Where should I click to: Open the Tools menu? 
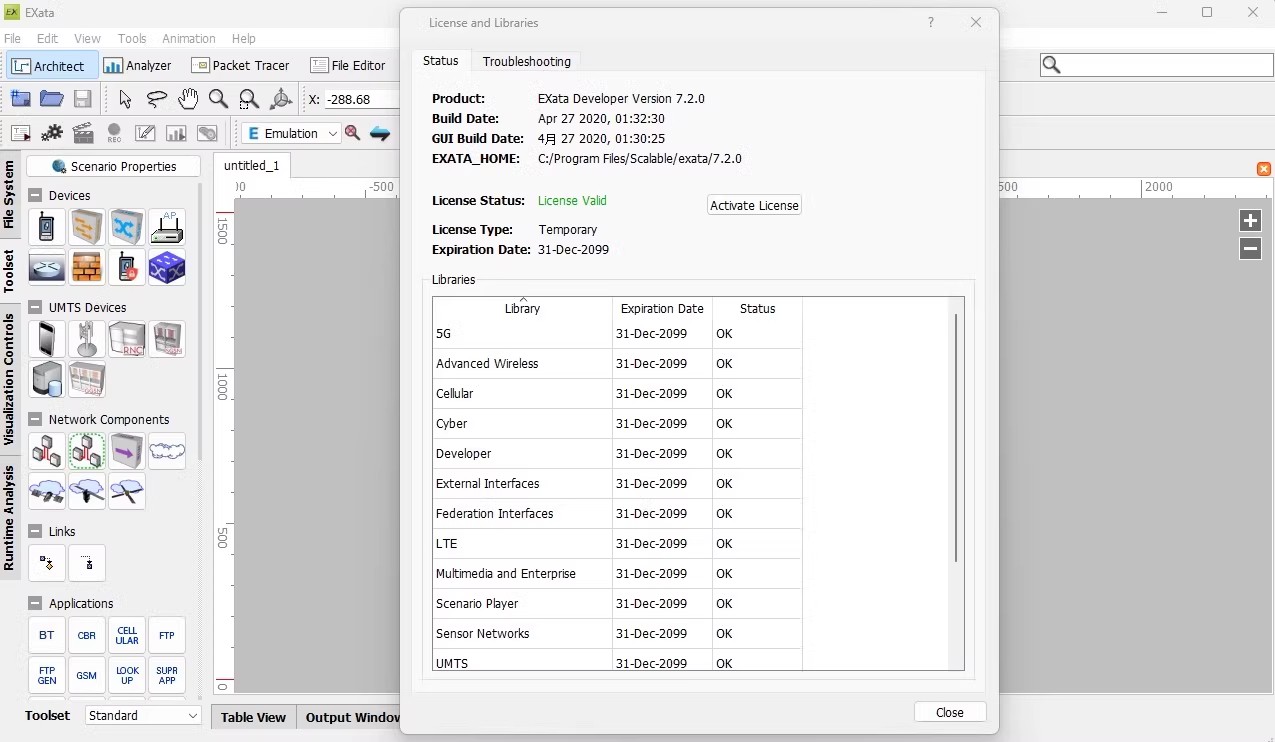(132, 38)
